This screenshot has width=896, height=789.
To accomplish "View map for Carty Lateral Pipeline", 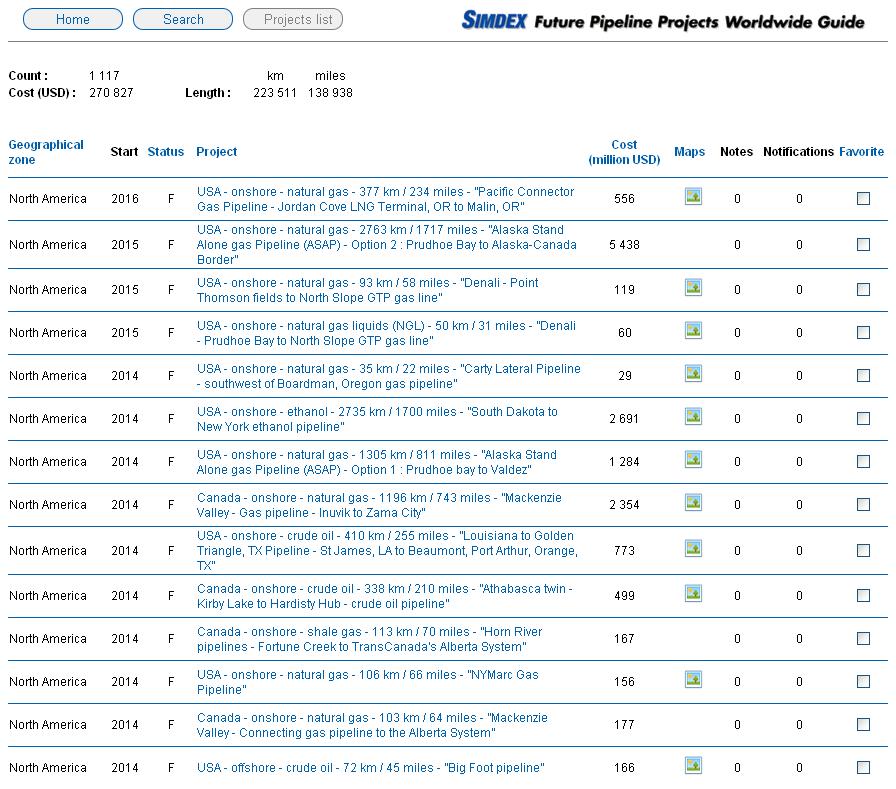I will (x=693, y=374).
